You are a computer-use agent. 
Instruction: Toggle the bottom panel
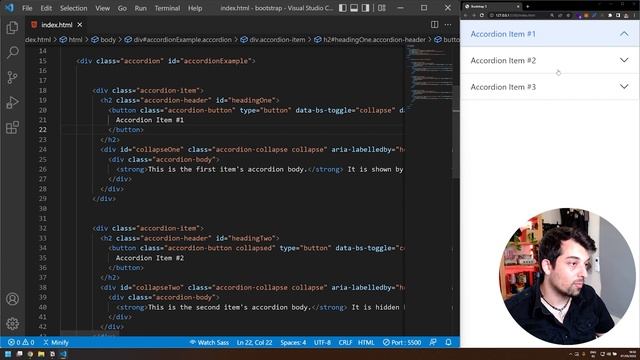[354, 8]
